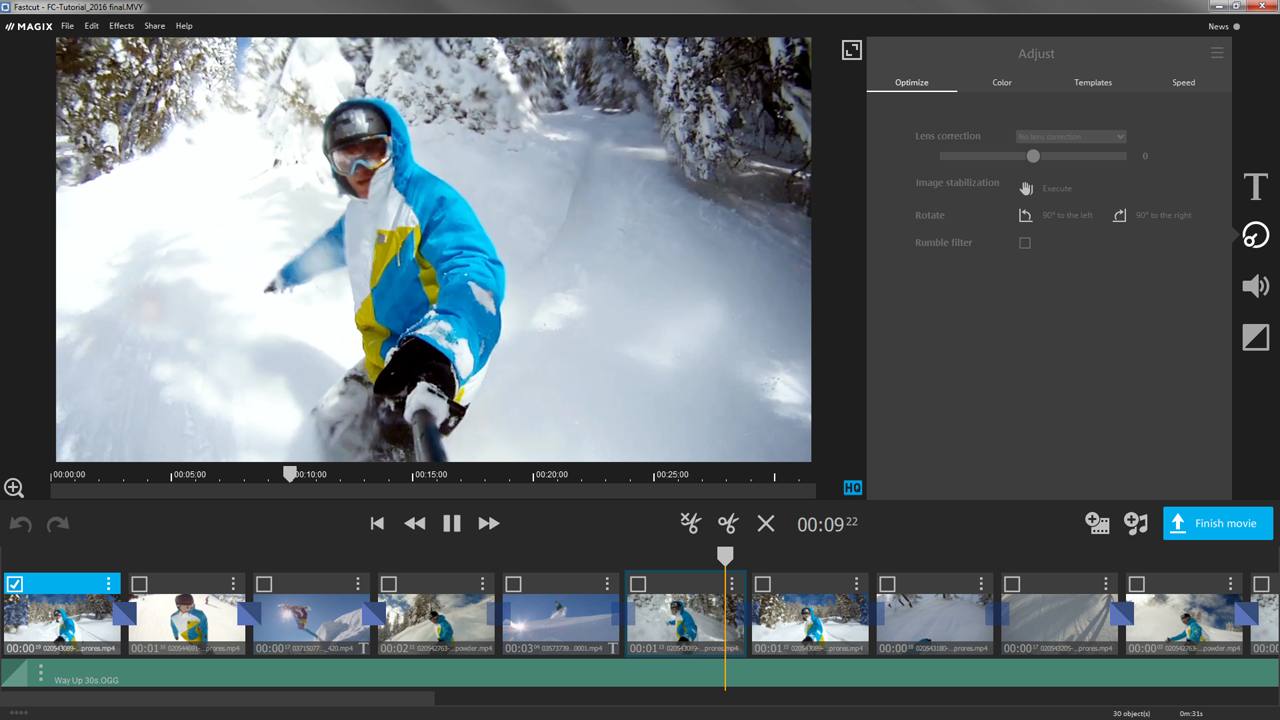Click Execute for image stabilization
1280x720 pixels.
coord(1057,188)
